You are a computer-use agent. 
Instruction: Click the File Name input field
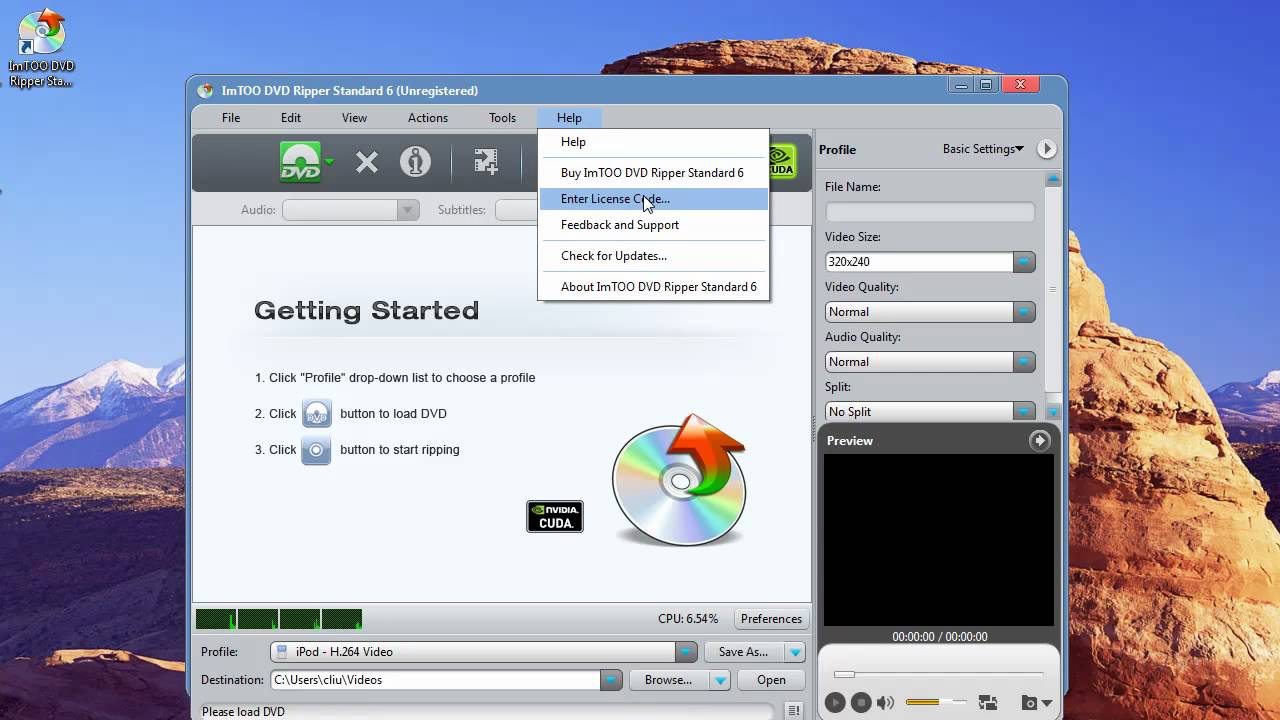point(930,212)
